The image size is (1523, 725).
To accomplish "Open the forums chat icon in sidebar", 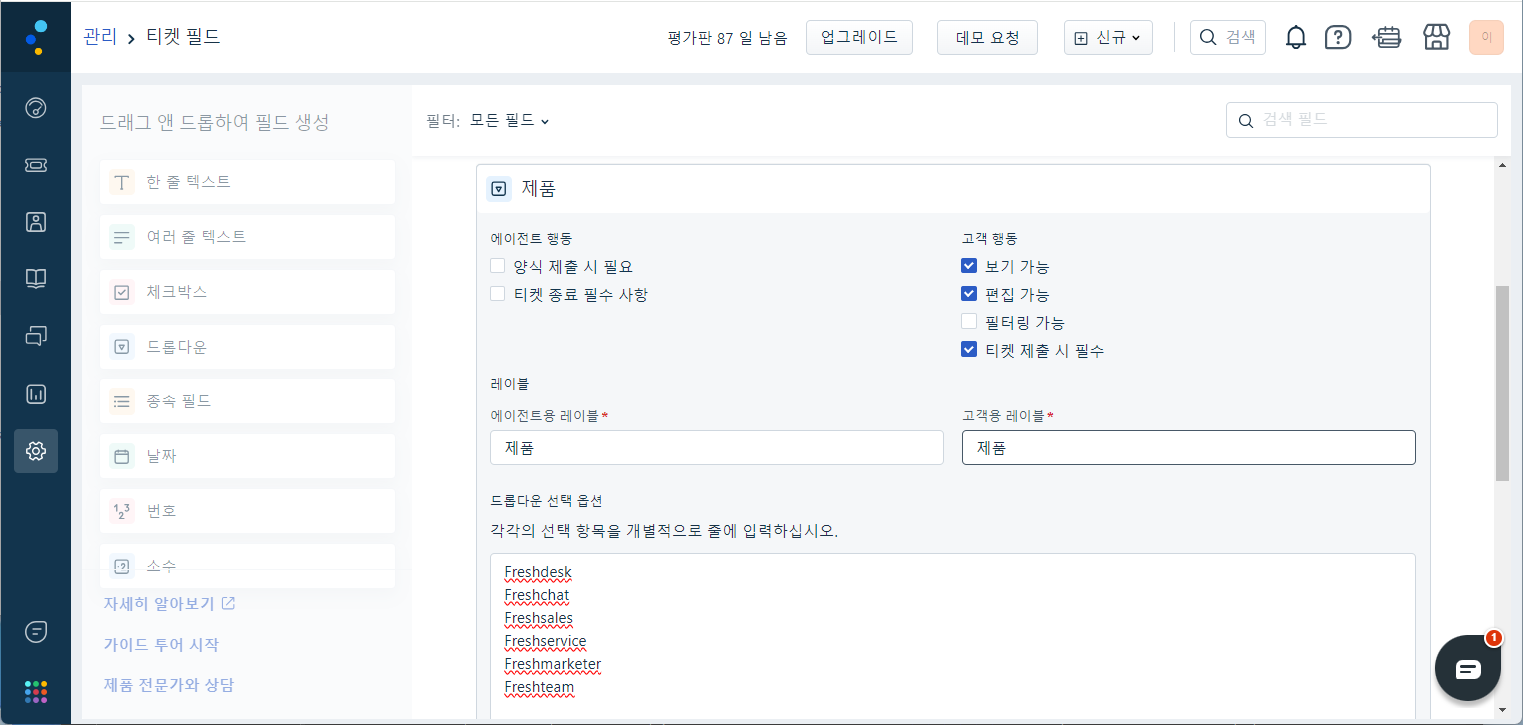I will click(36, 336).
